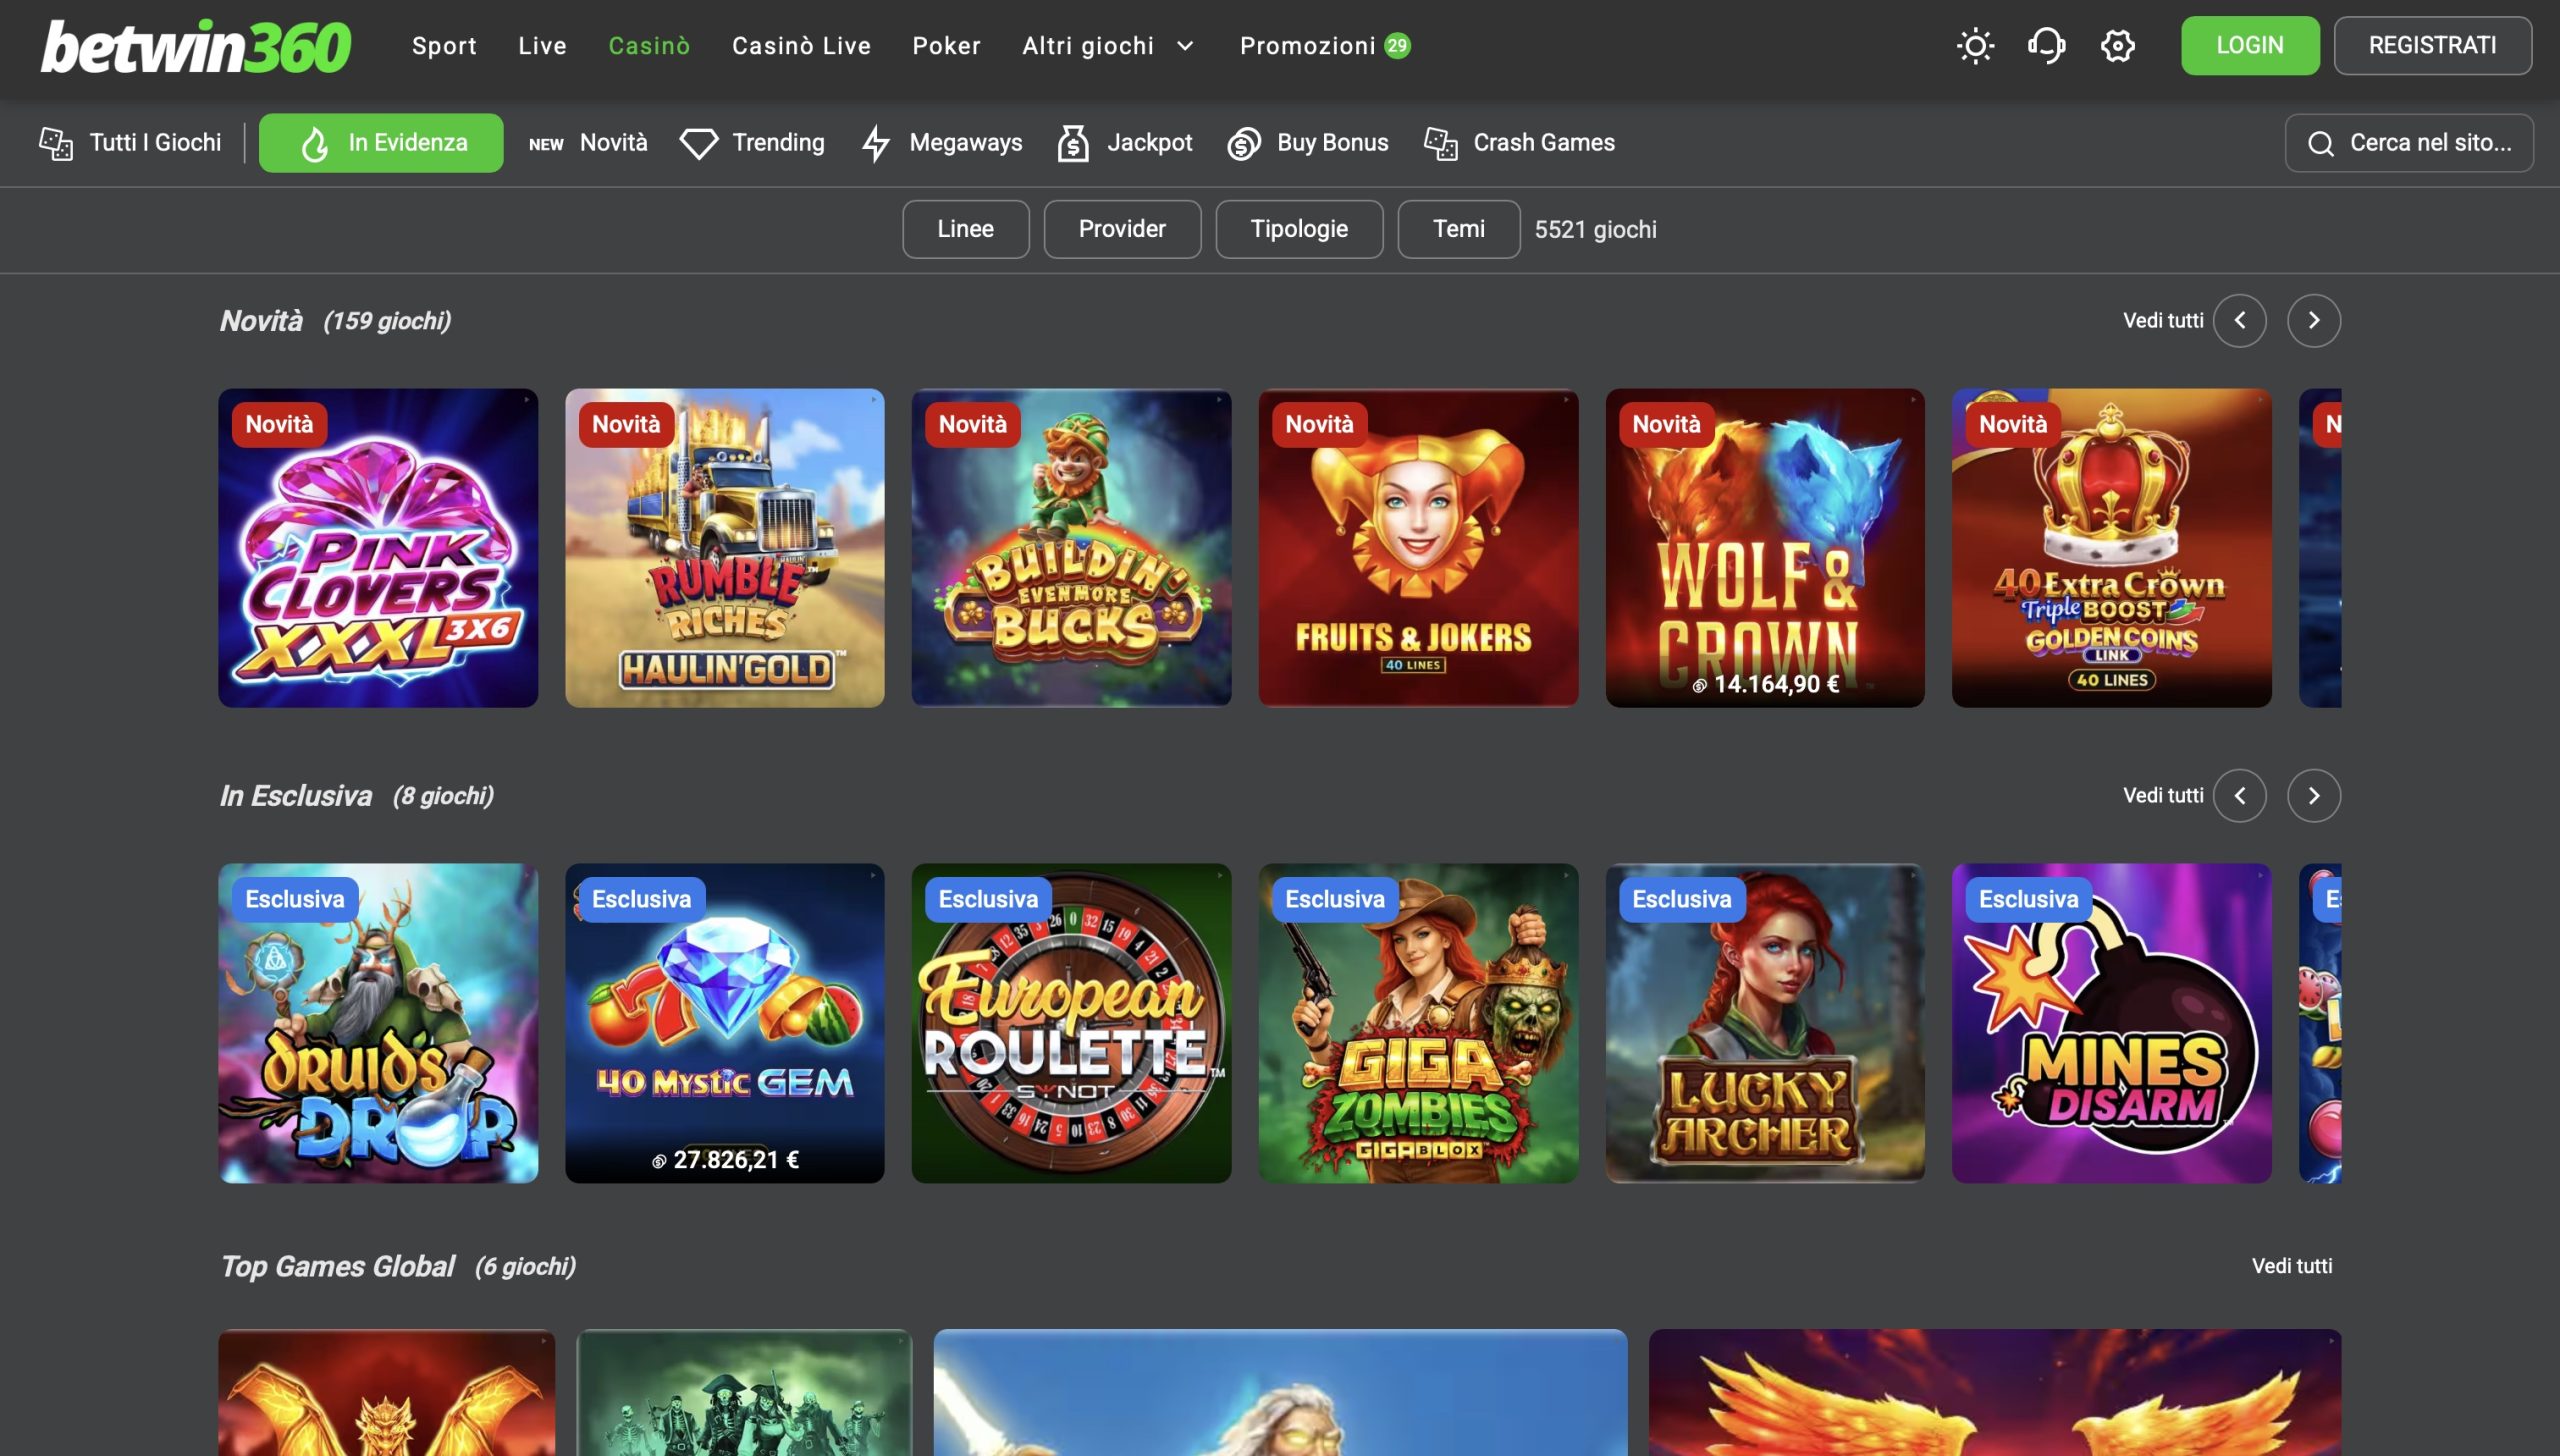The width and height of the screenshot is (2560, 1456).
Task: Toggle the light/dark theme sun icon
Action: point(1975,46)
